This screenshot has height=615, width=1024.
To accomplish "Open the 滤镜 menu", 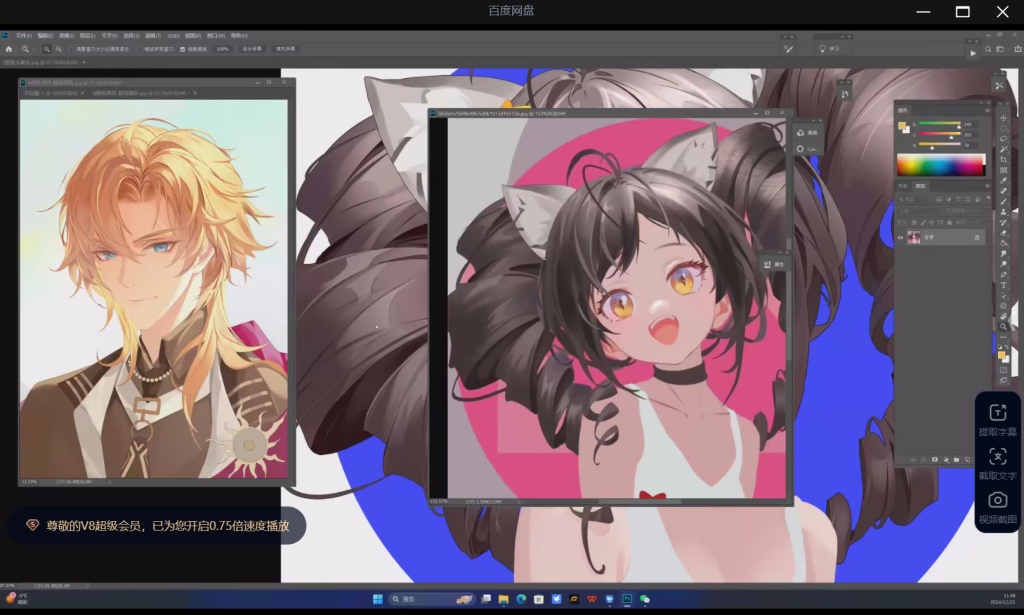I will click(x=153, y=35).
